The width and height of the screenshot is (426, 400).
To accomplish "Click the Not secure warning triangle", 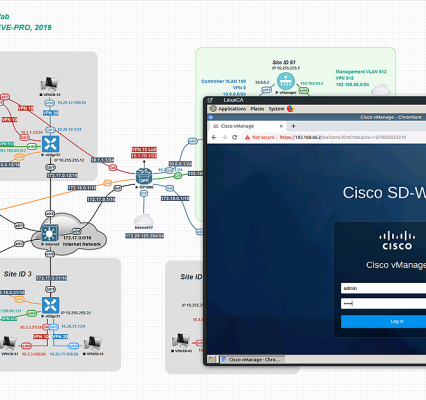I will point(247,137).
